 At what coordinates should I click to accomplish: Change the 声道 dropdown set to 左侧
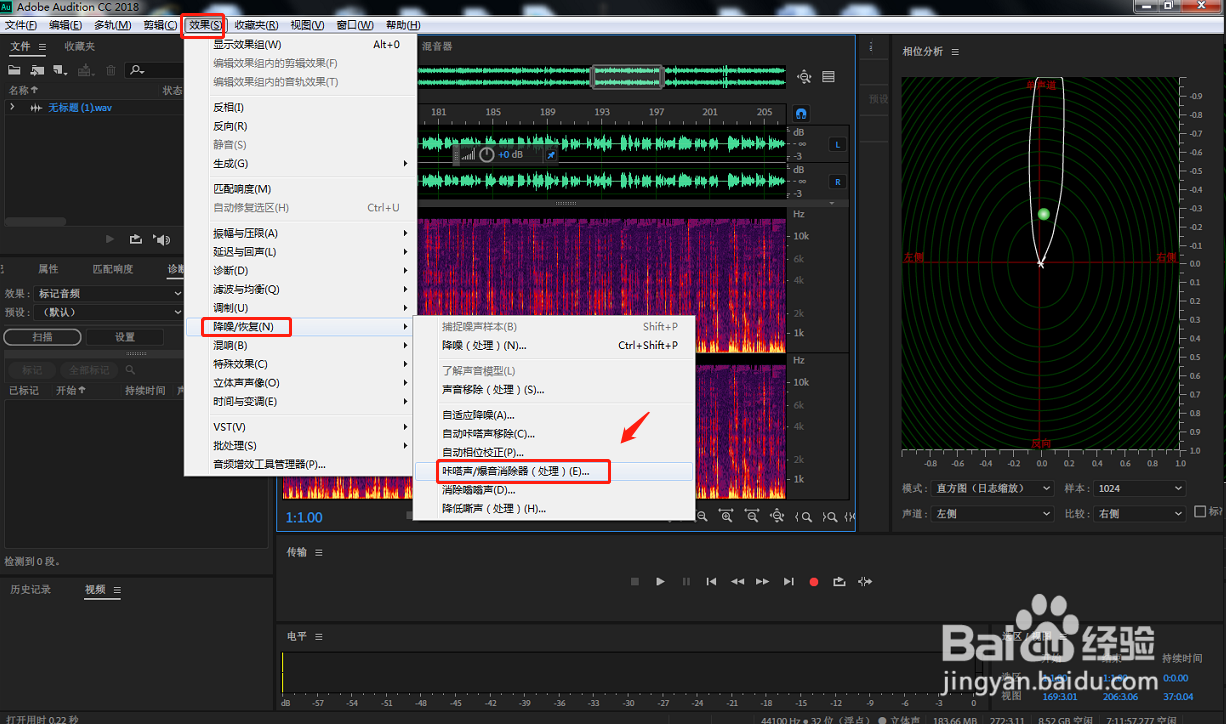tap(992, 512)
